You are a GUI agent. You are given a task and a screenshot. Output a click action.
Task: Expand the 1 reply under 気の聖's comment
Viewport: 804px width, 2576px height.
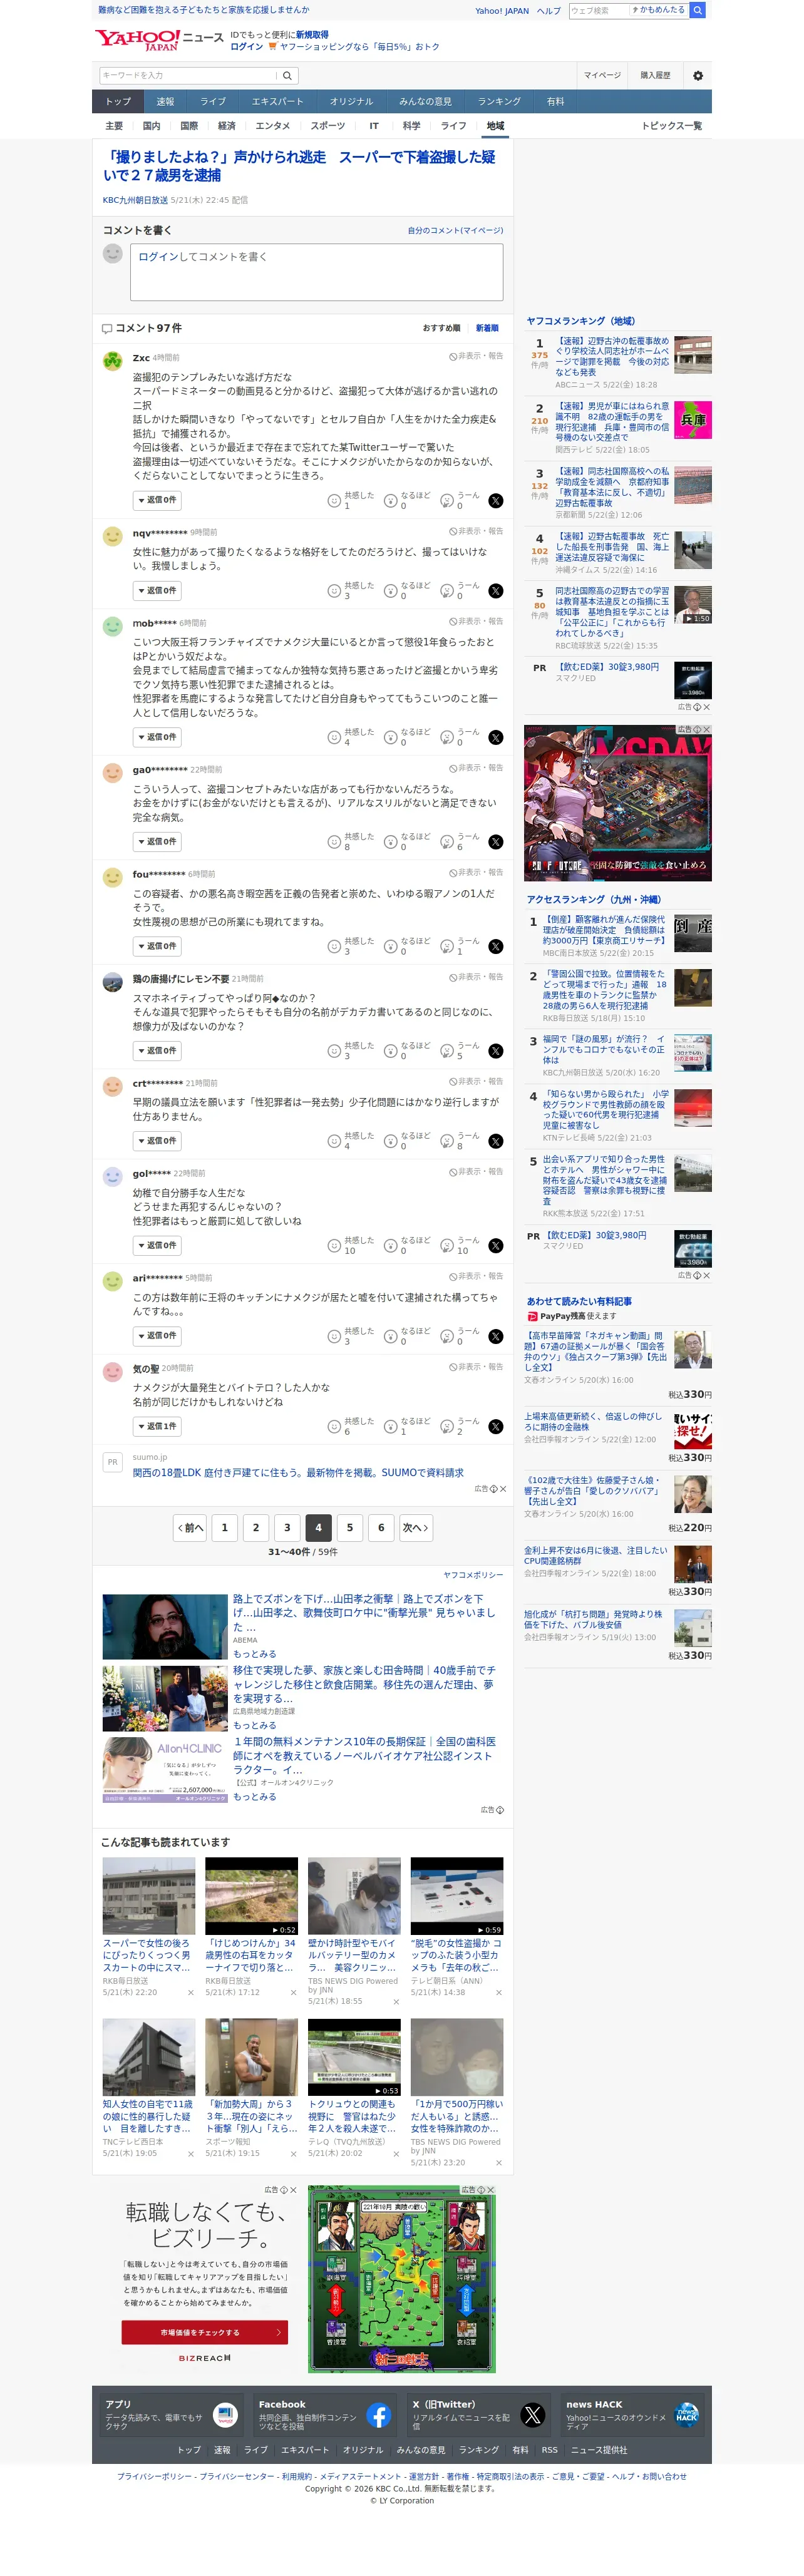157,1426
